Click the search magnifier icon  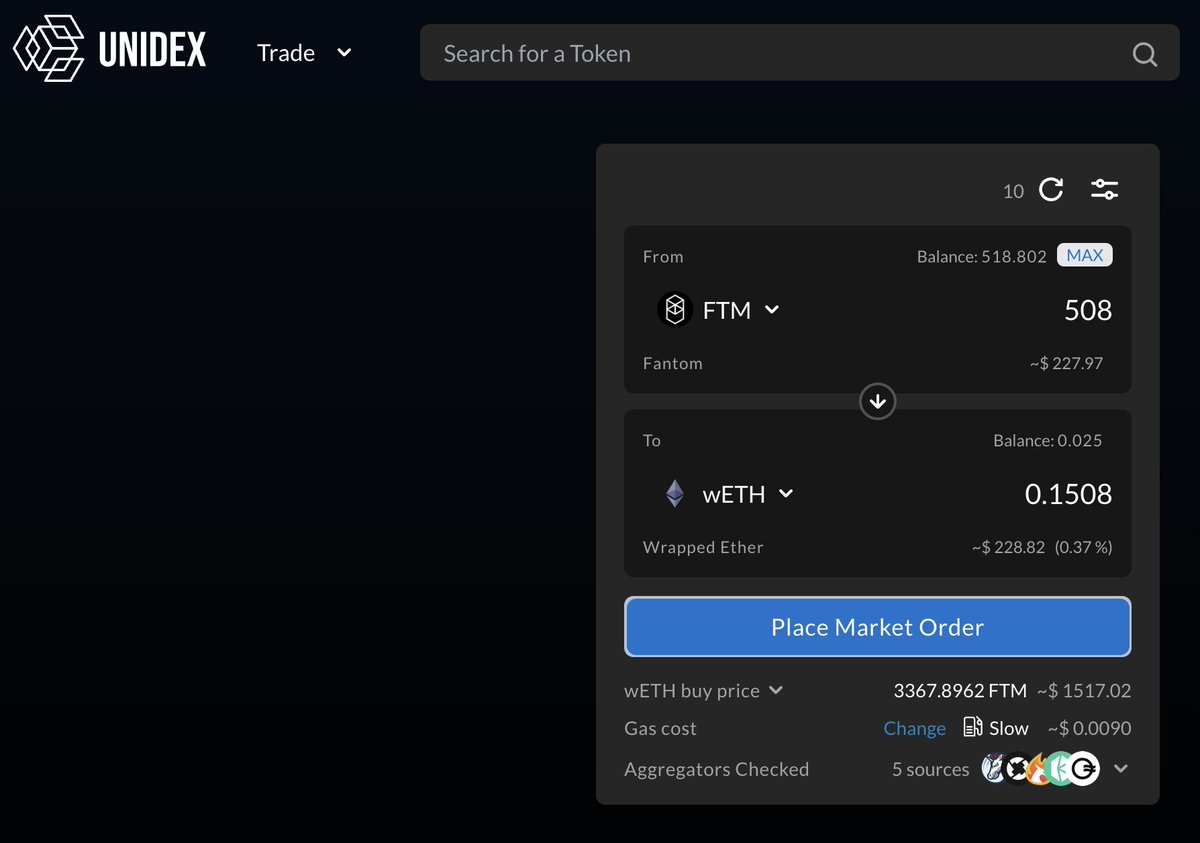(x=1145, y=54)
